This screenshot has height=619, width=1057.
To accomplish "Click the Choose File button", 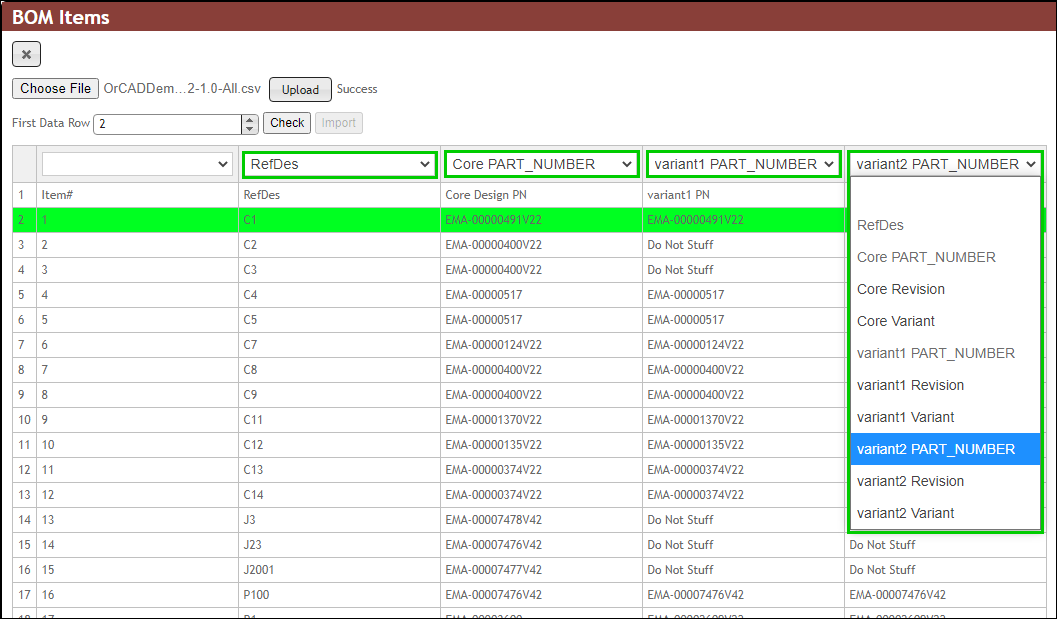I will pos(55,88).
